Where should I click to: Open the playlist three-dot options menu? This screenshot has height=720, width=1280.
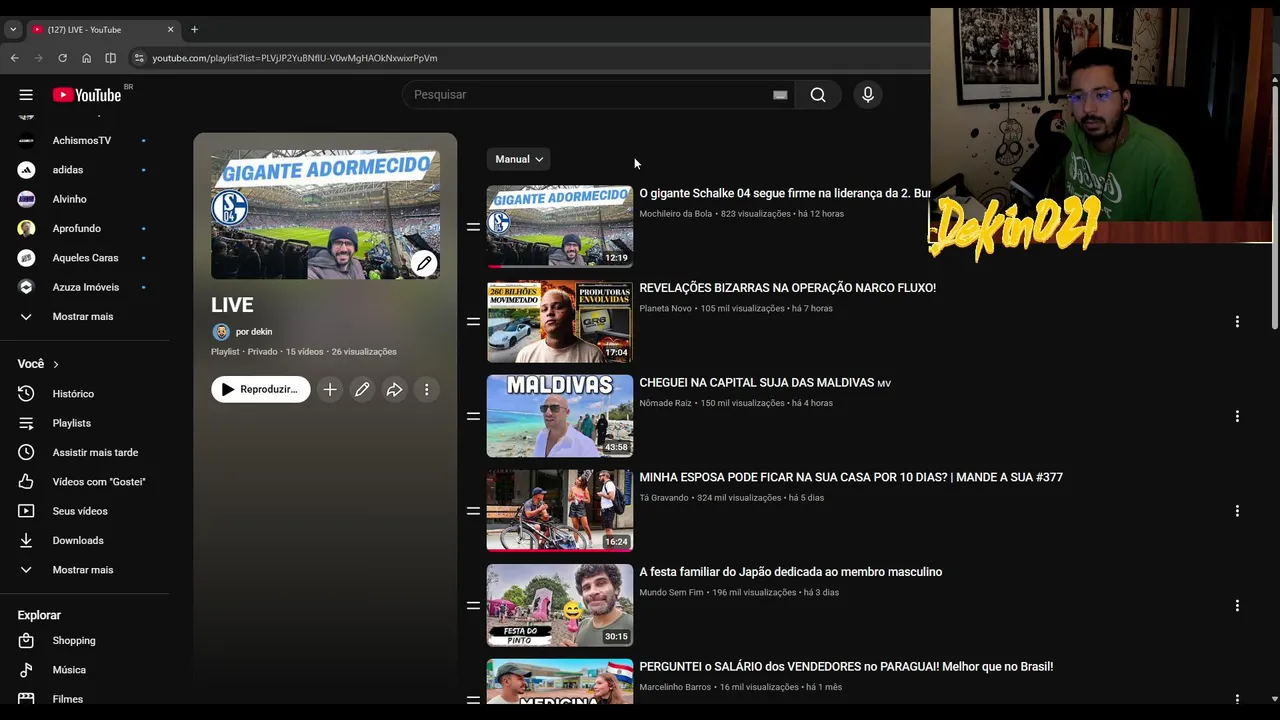(426, 389)
